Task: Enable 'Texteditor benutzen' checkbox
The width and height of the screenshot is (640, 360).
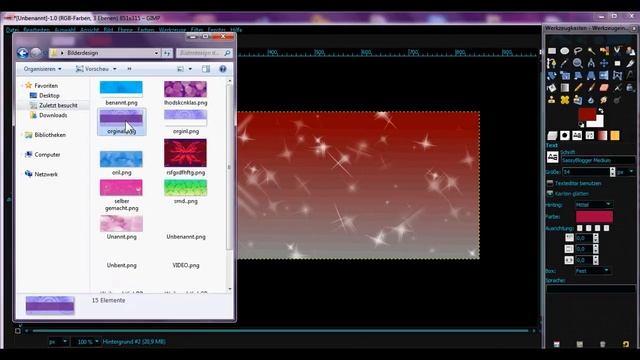Action: pyautogui.click(x=550, y=183)
